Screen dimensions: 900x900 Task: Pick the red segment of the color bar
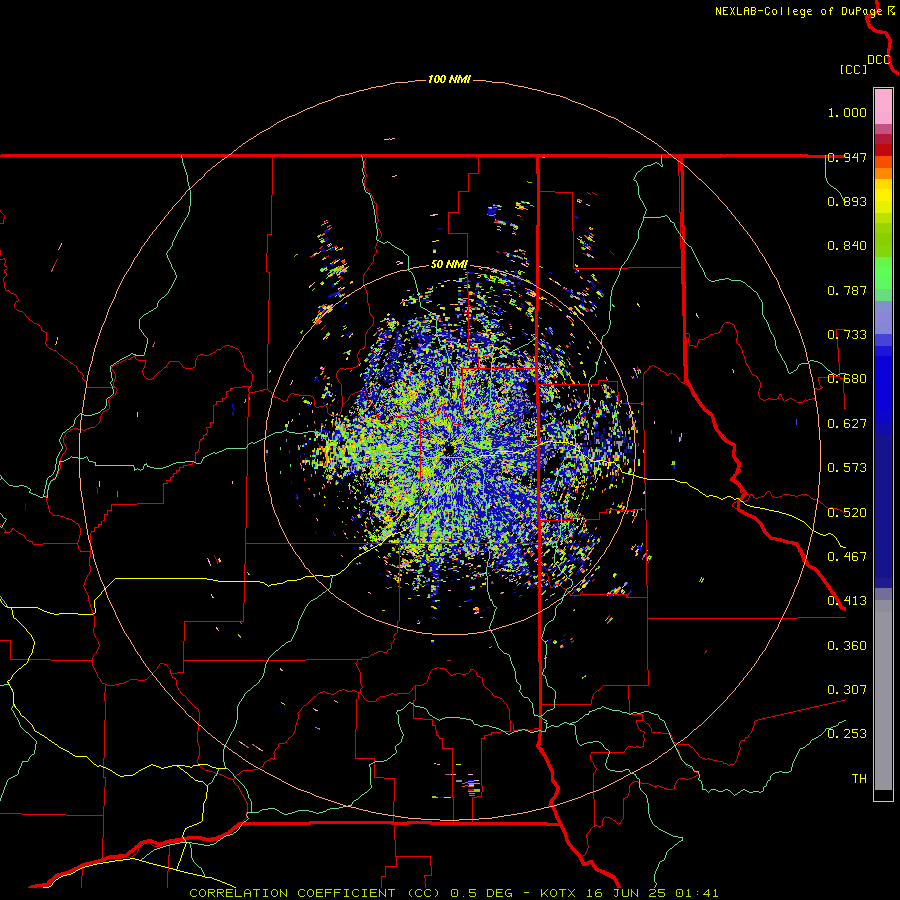pos(883,150)
